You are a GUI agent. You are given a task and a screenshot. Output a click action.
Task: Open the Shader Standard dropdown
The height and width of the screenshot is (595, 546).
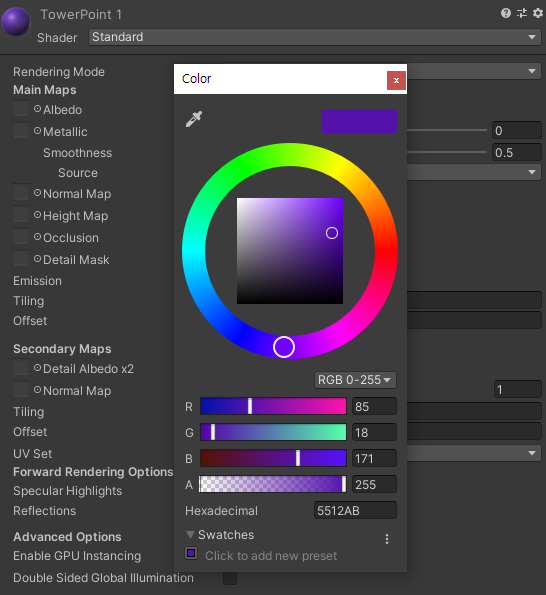coord(315,37)
